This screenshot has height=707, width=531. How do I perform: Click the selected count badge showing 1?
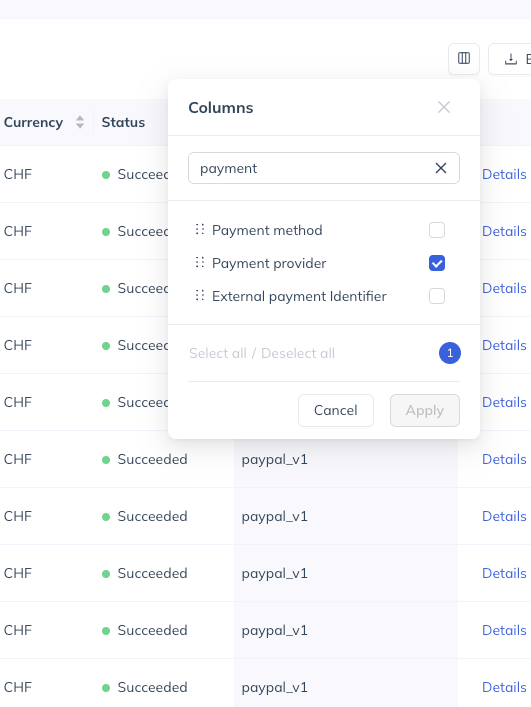[450, 353]
